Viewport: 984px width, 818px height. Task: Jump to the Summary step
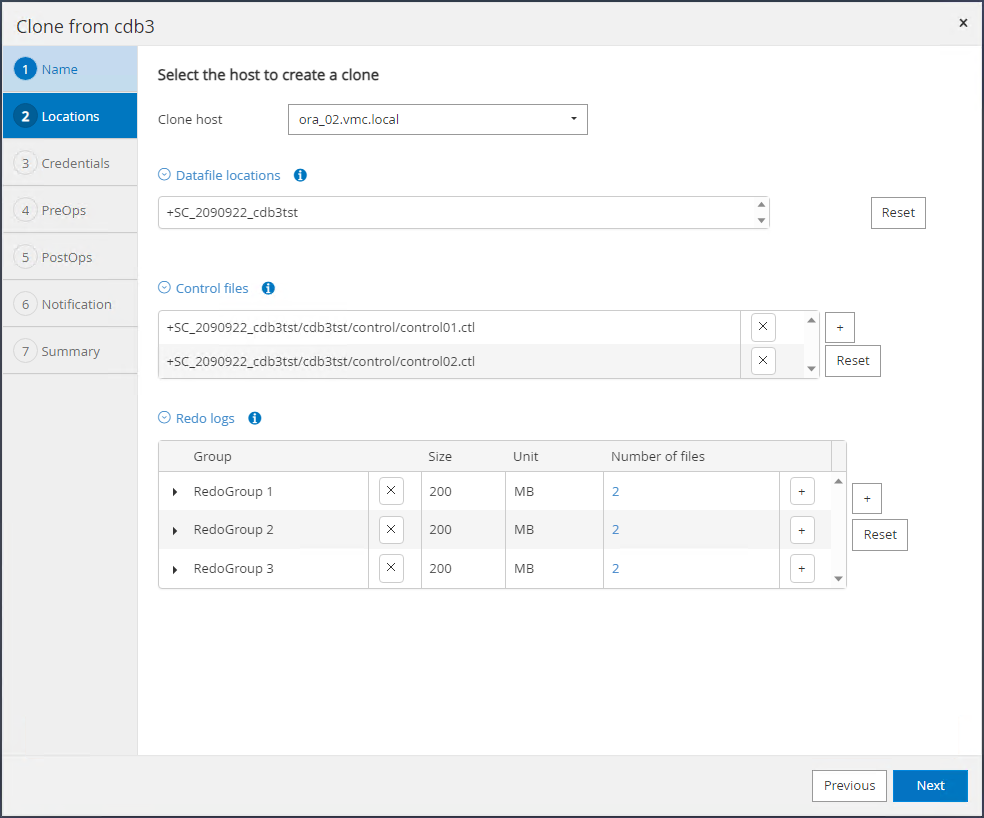pyautogui.click(x=70, y=351)
